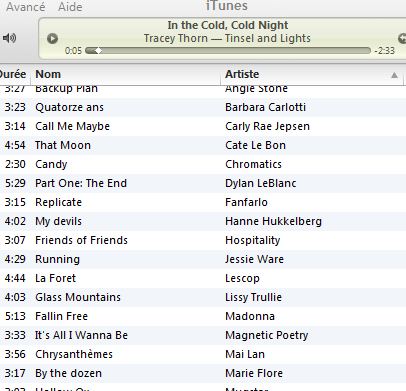Click the Tracey Thorn — Tinsel and Lights text
This screenshot has width=406, height=391.
tap(227, 38)
